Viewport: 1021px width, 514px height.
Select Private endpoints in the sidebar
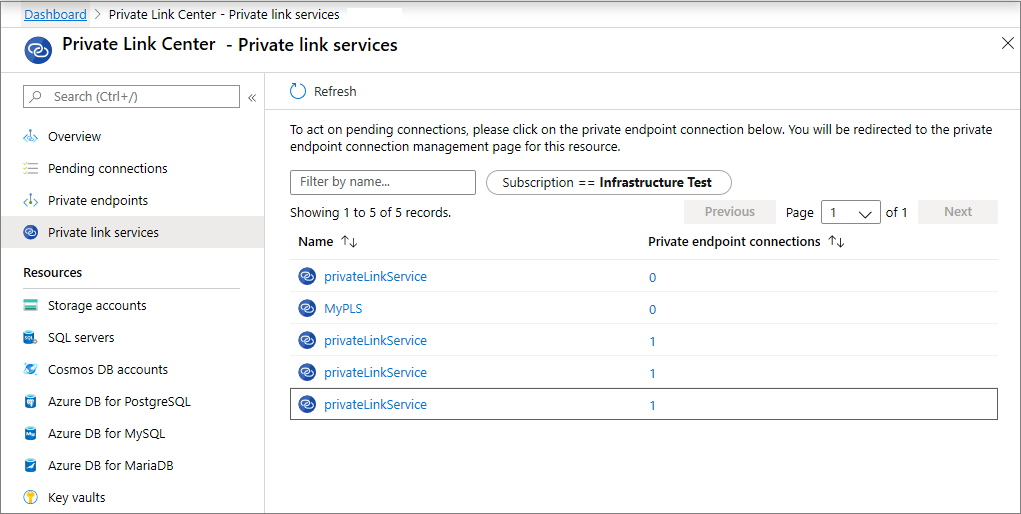coord(97,201)
